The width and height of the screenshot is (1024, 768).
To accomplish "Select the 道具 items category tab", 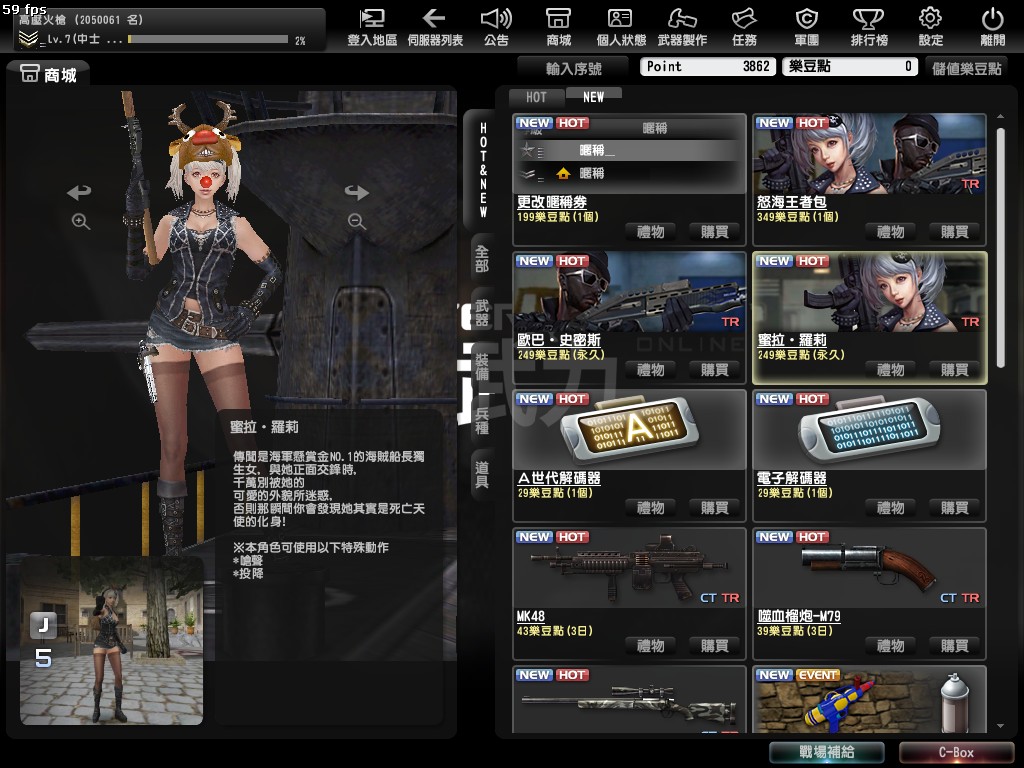I will click(x=482, y=474).
